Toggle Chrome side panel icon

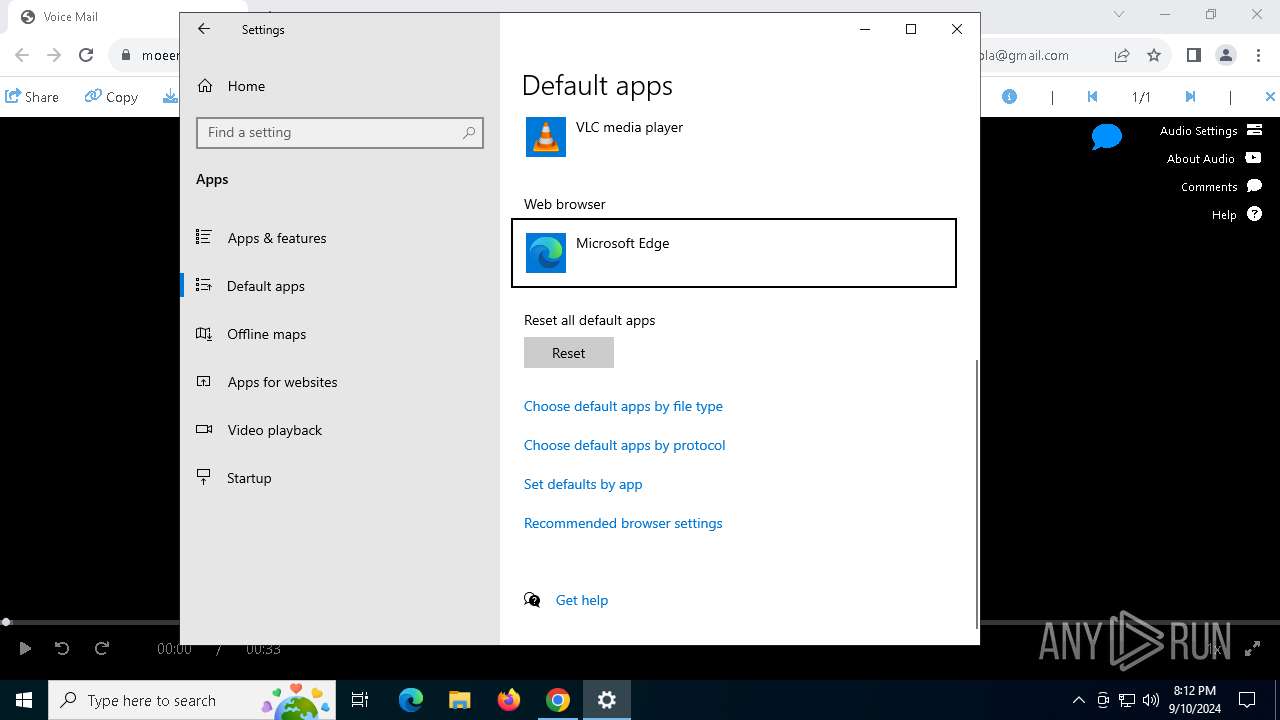coord(1193,55)
